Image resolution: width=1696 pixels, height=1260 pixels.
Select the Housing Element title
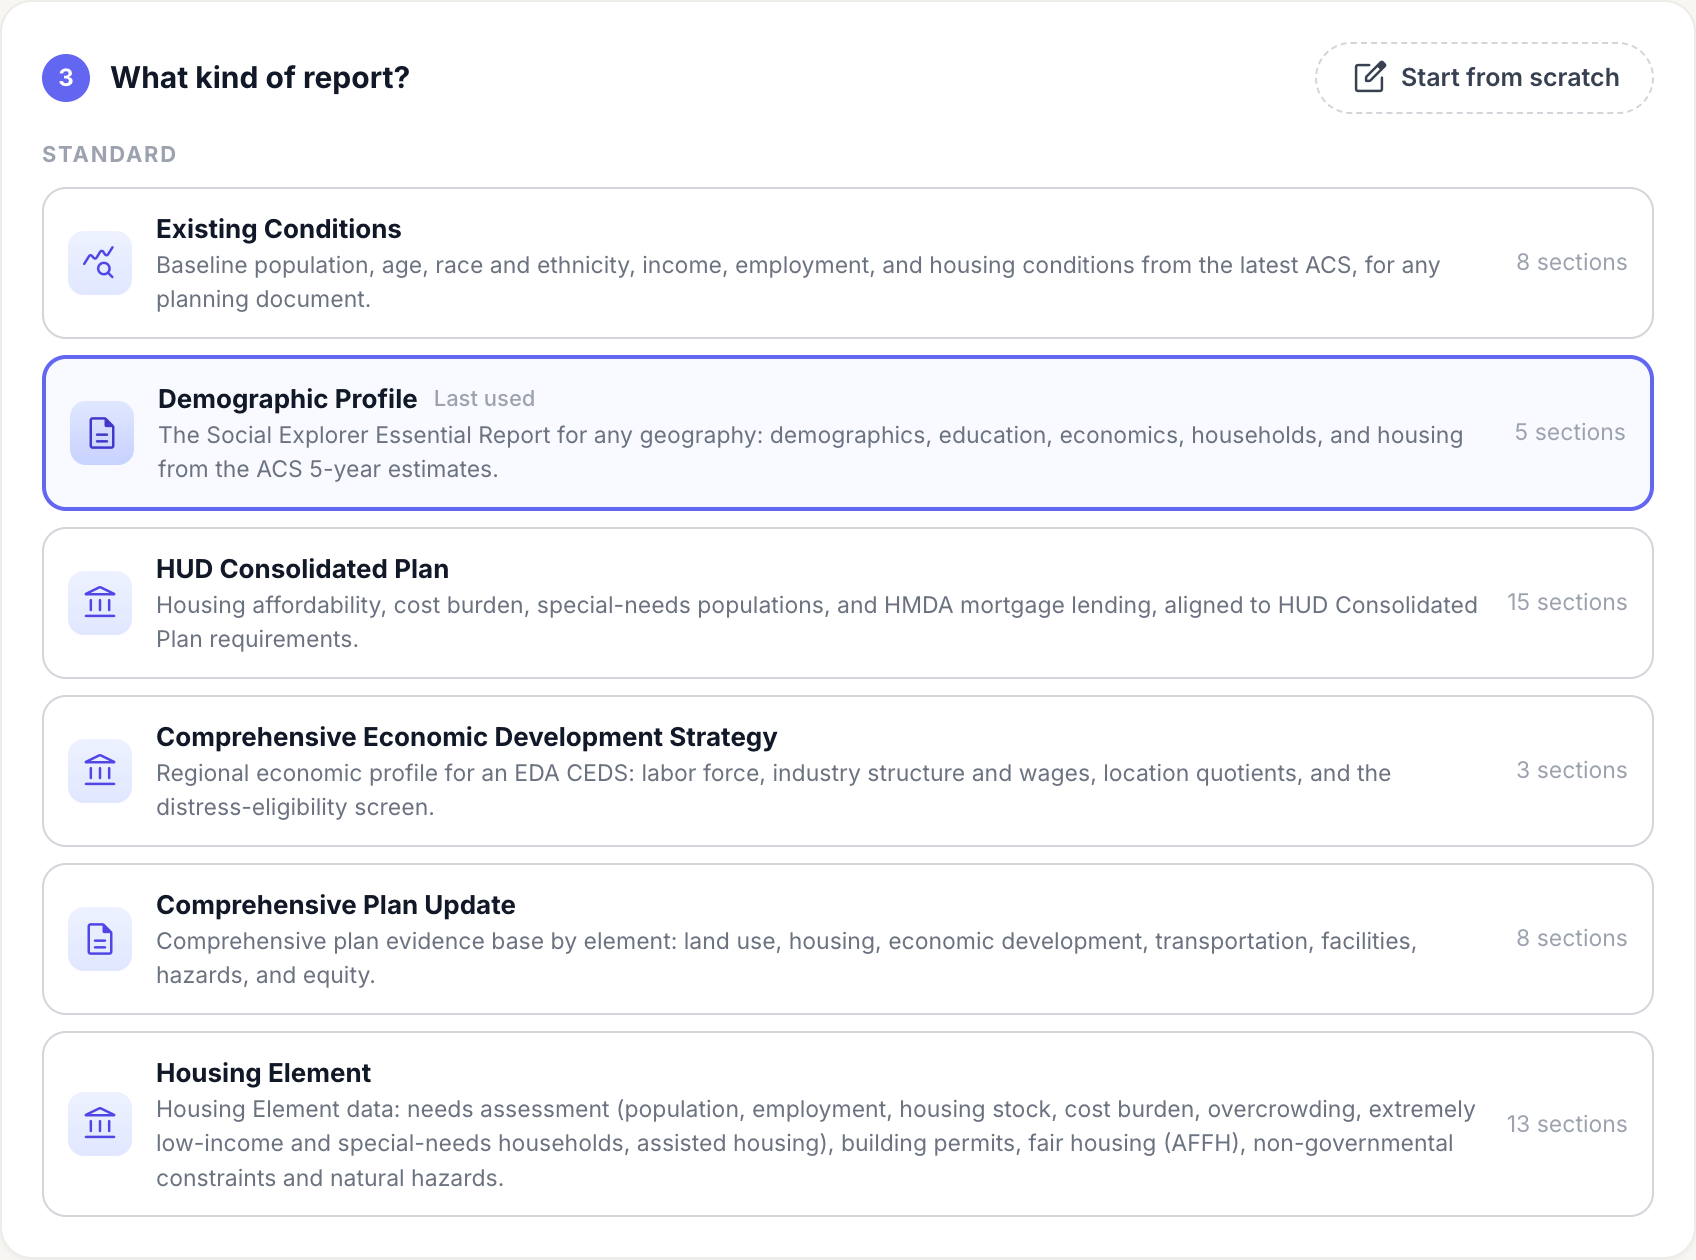263,1073
